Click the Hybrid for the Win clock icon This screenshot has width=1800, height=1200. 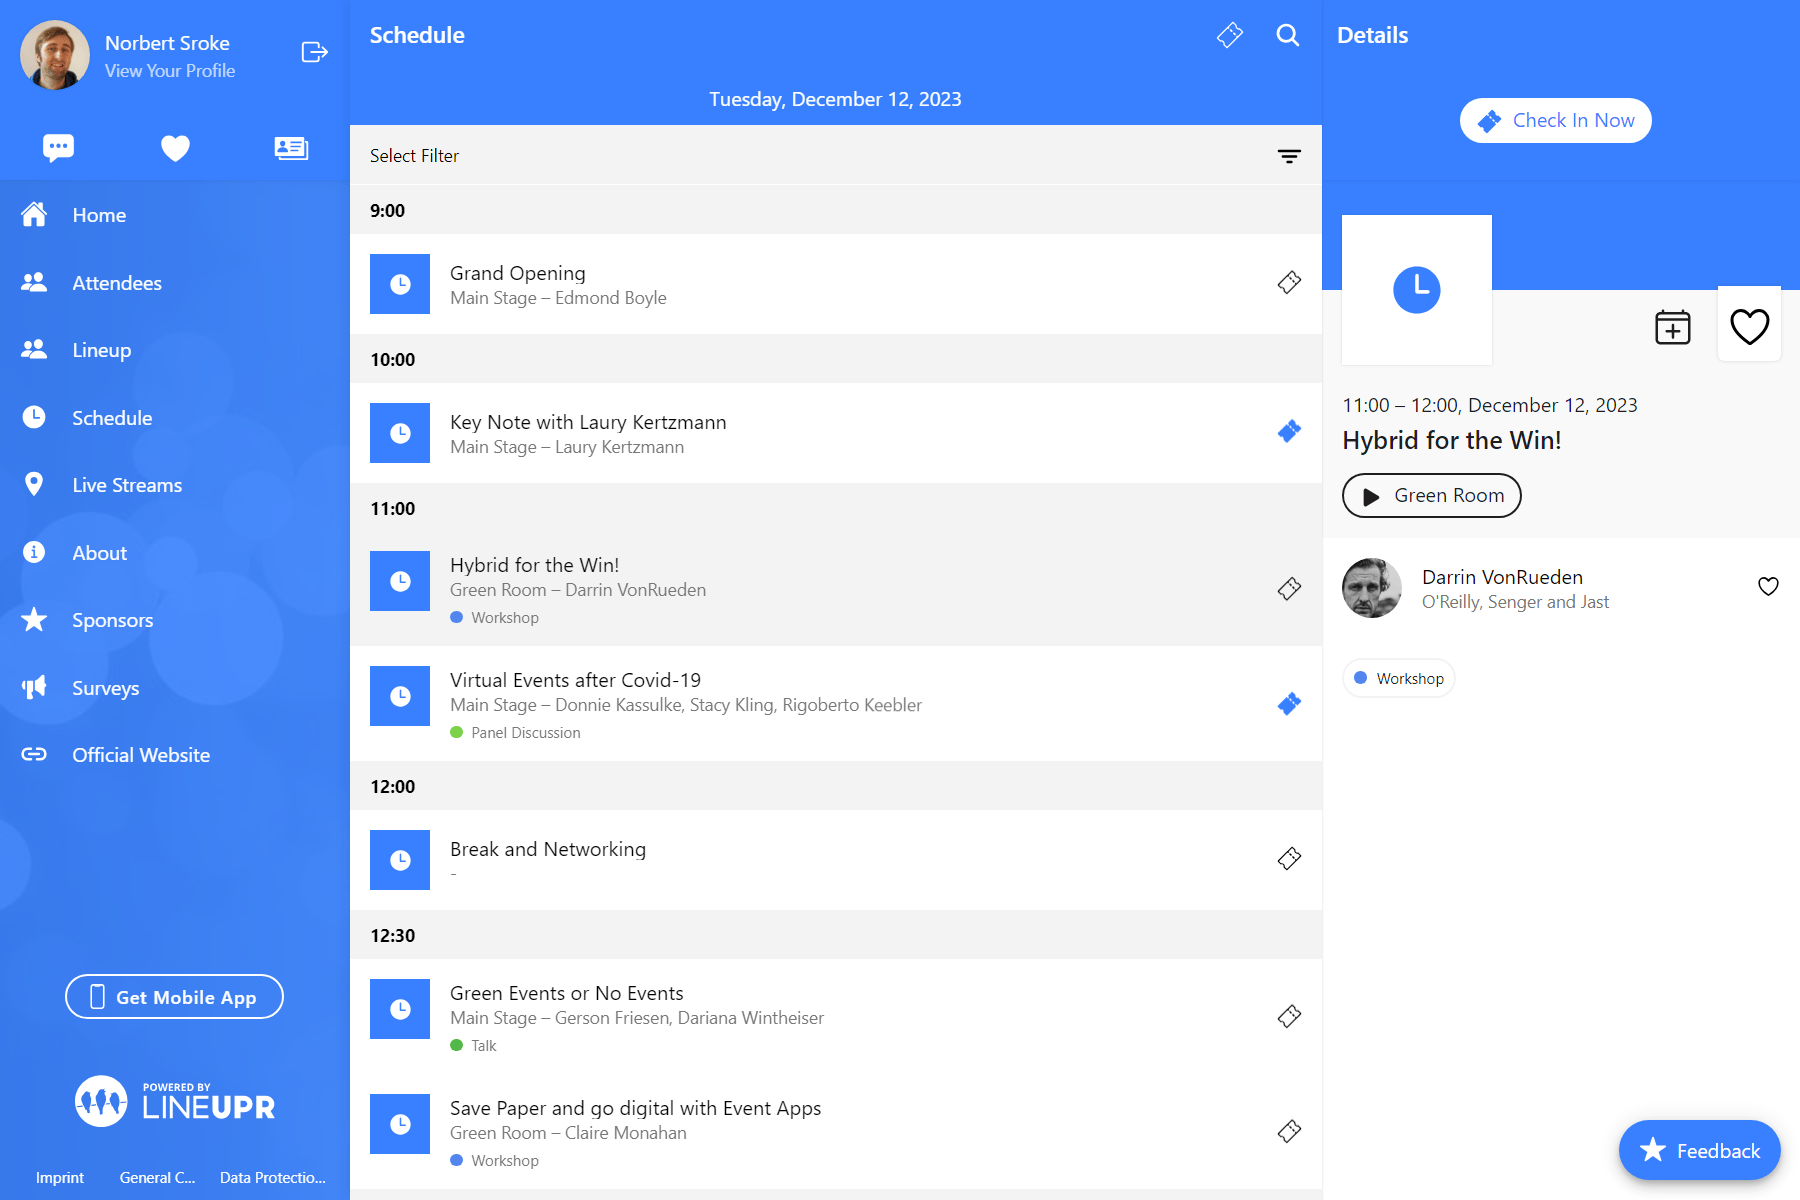[400, 581]
